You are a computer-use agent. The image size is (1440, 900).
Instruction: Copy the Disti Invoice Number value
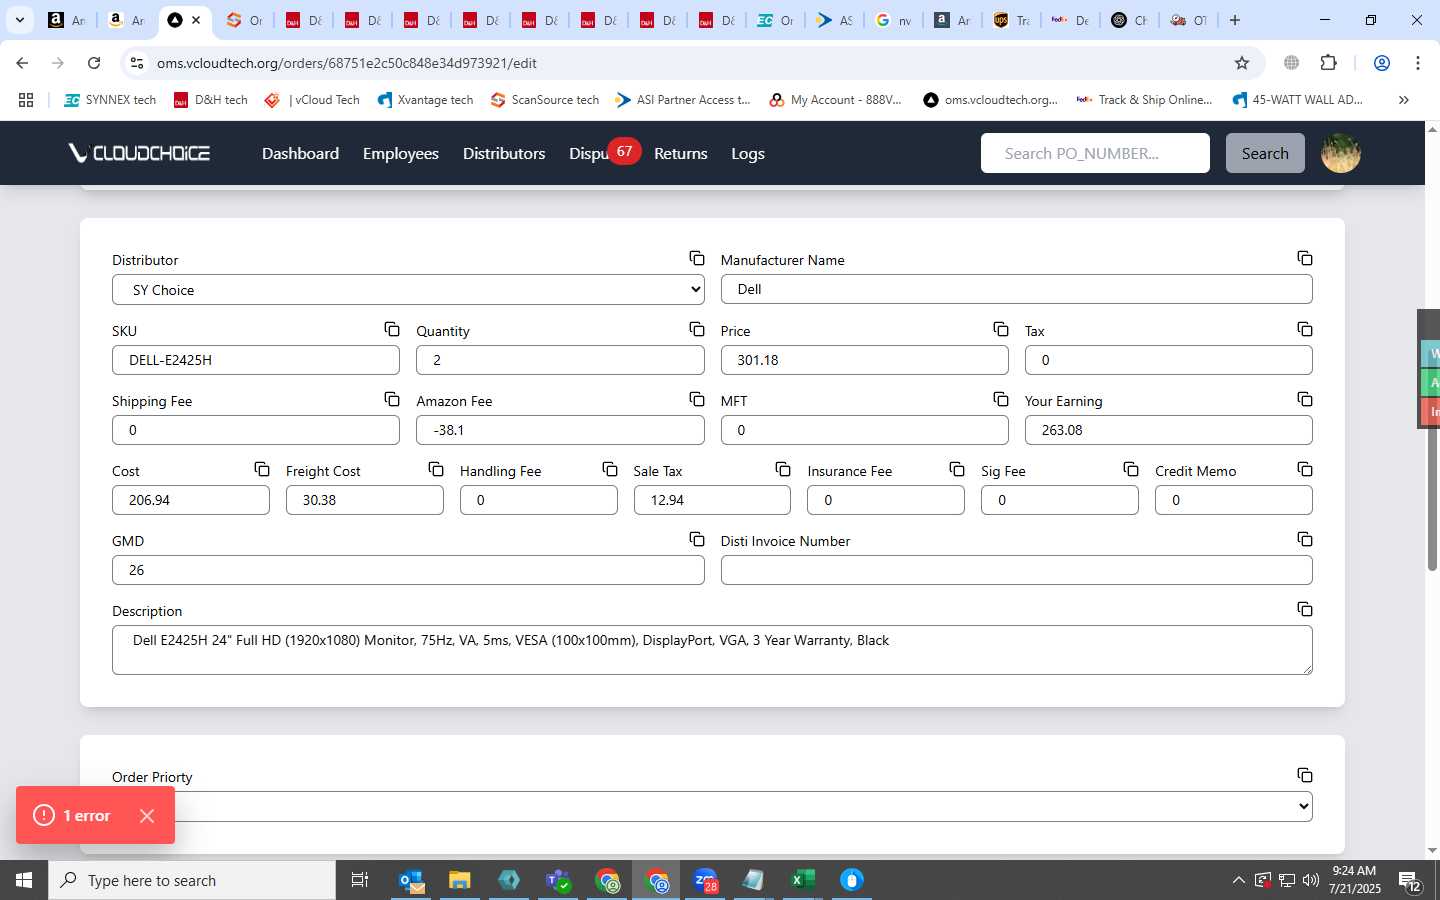click(x=1305, y=539)
